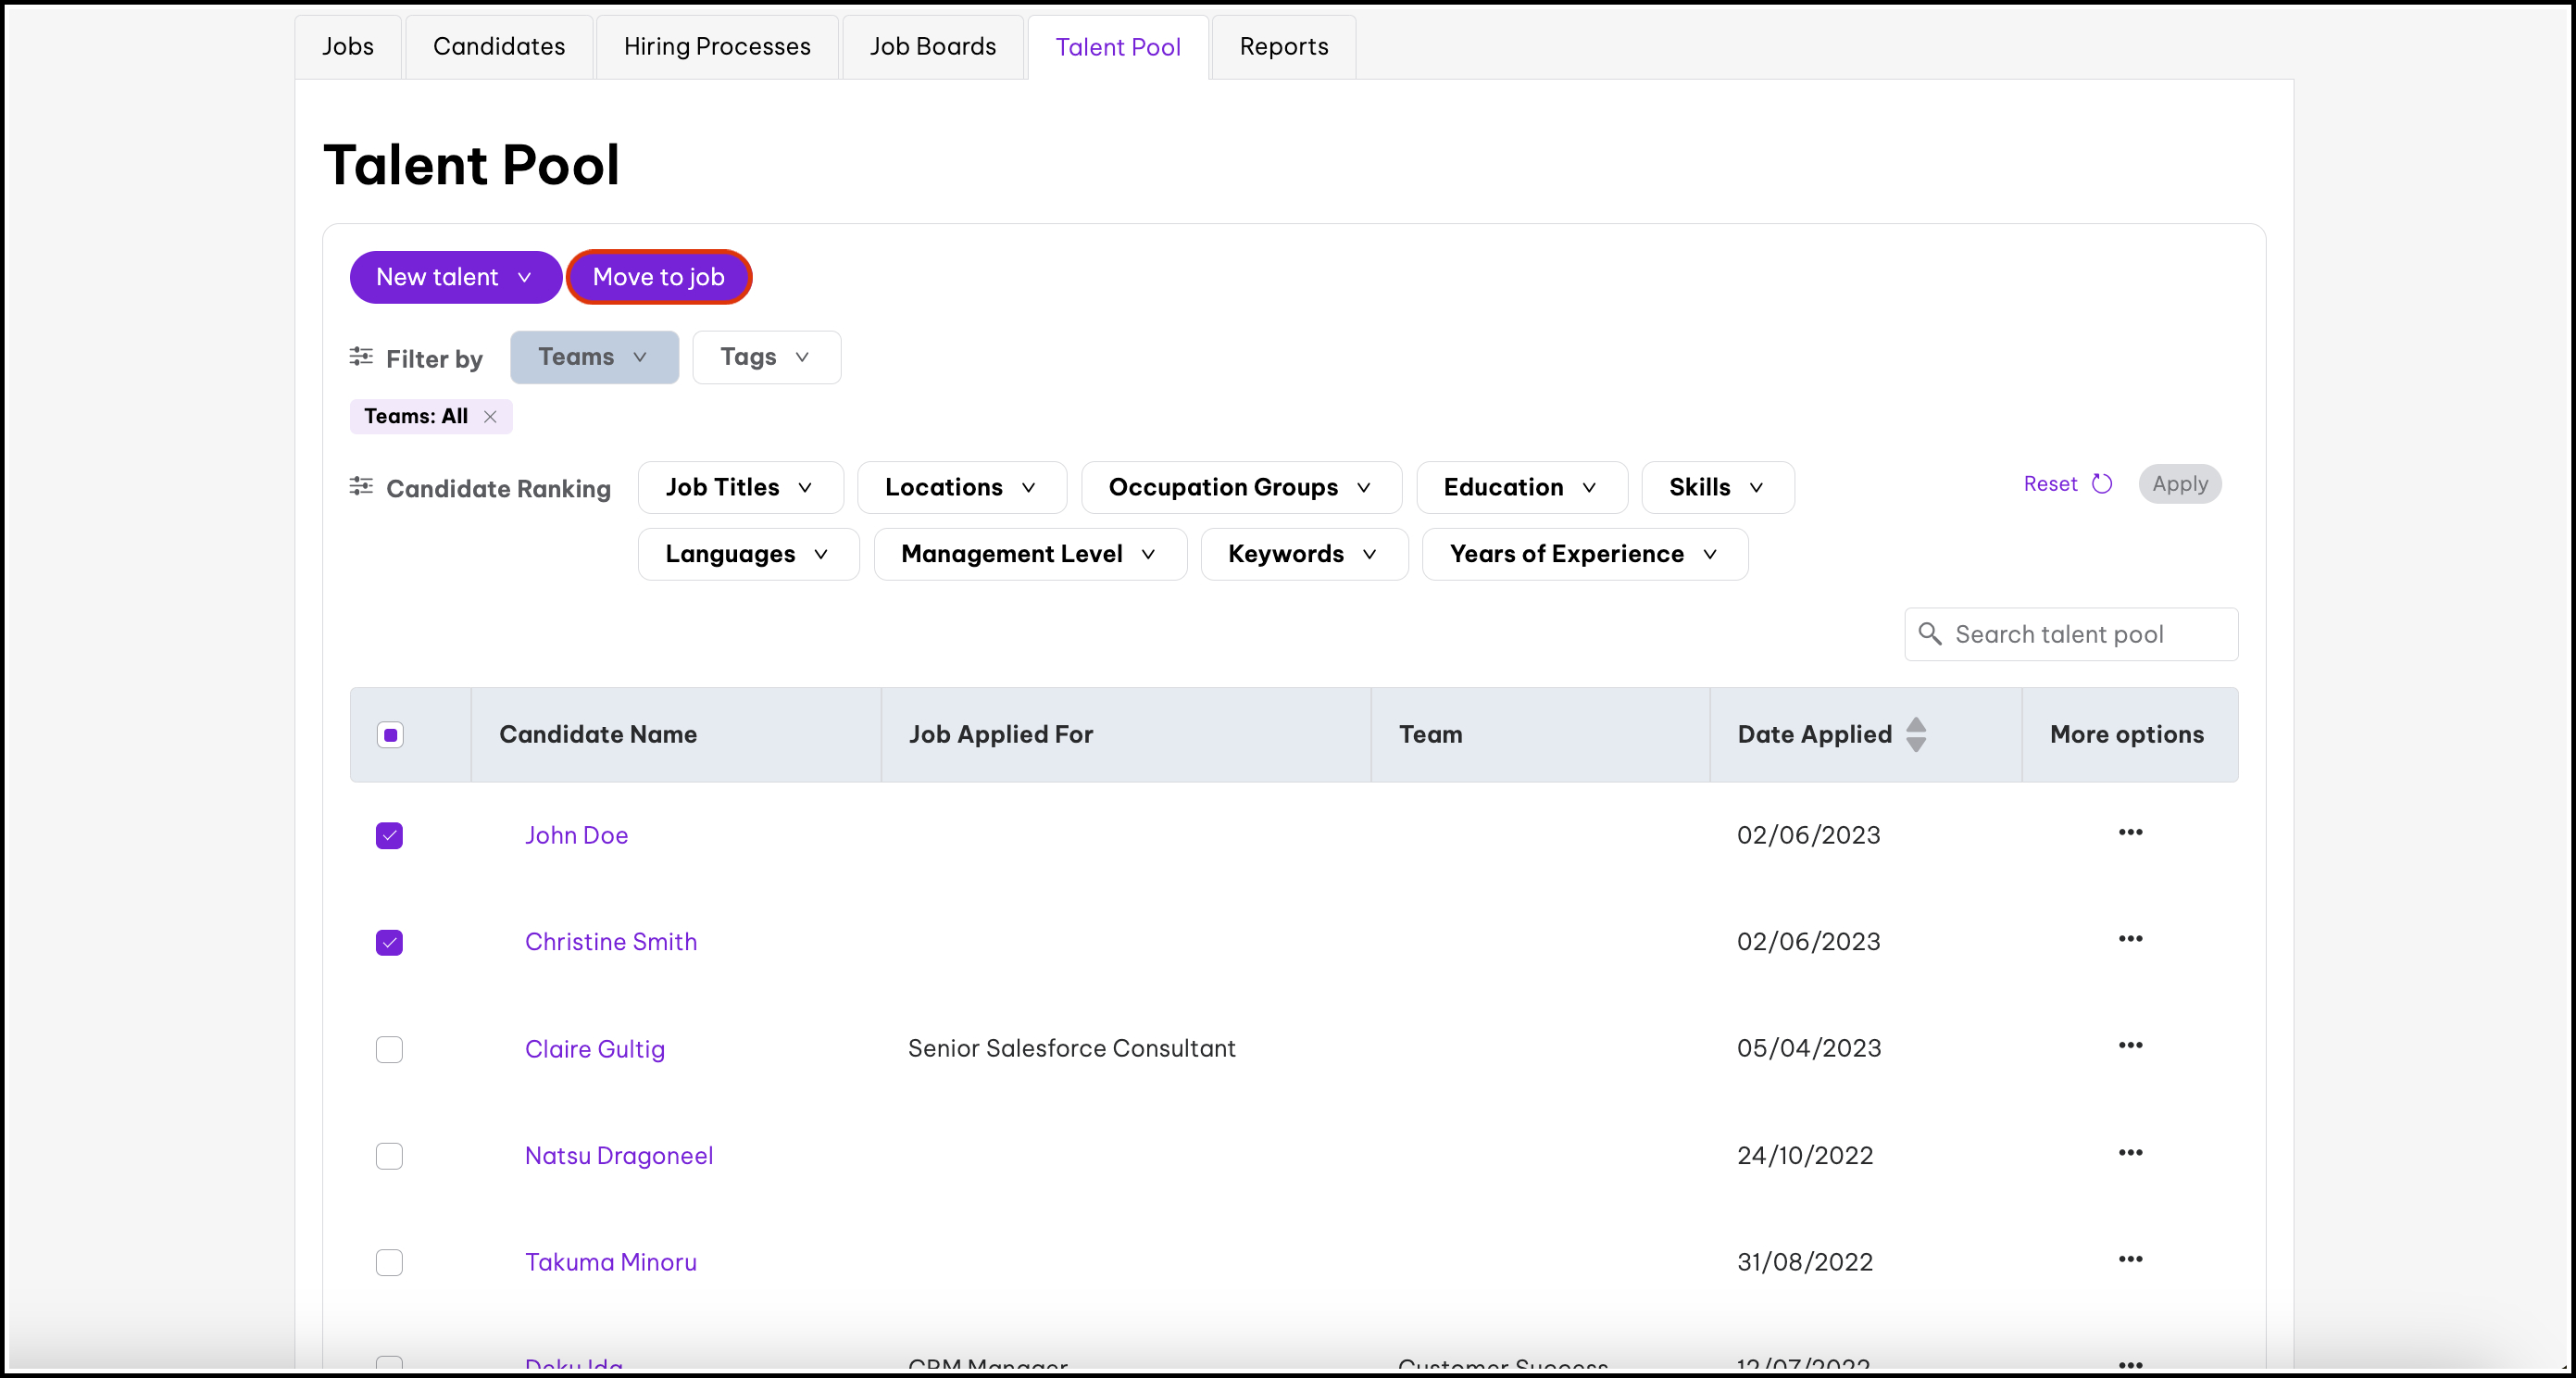Open the Reports tab
The height and width of the screenshot is (1378, 2576).
(1283, 46)
